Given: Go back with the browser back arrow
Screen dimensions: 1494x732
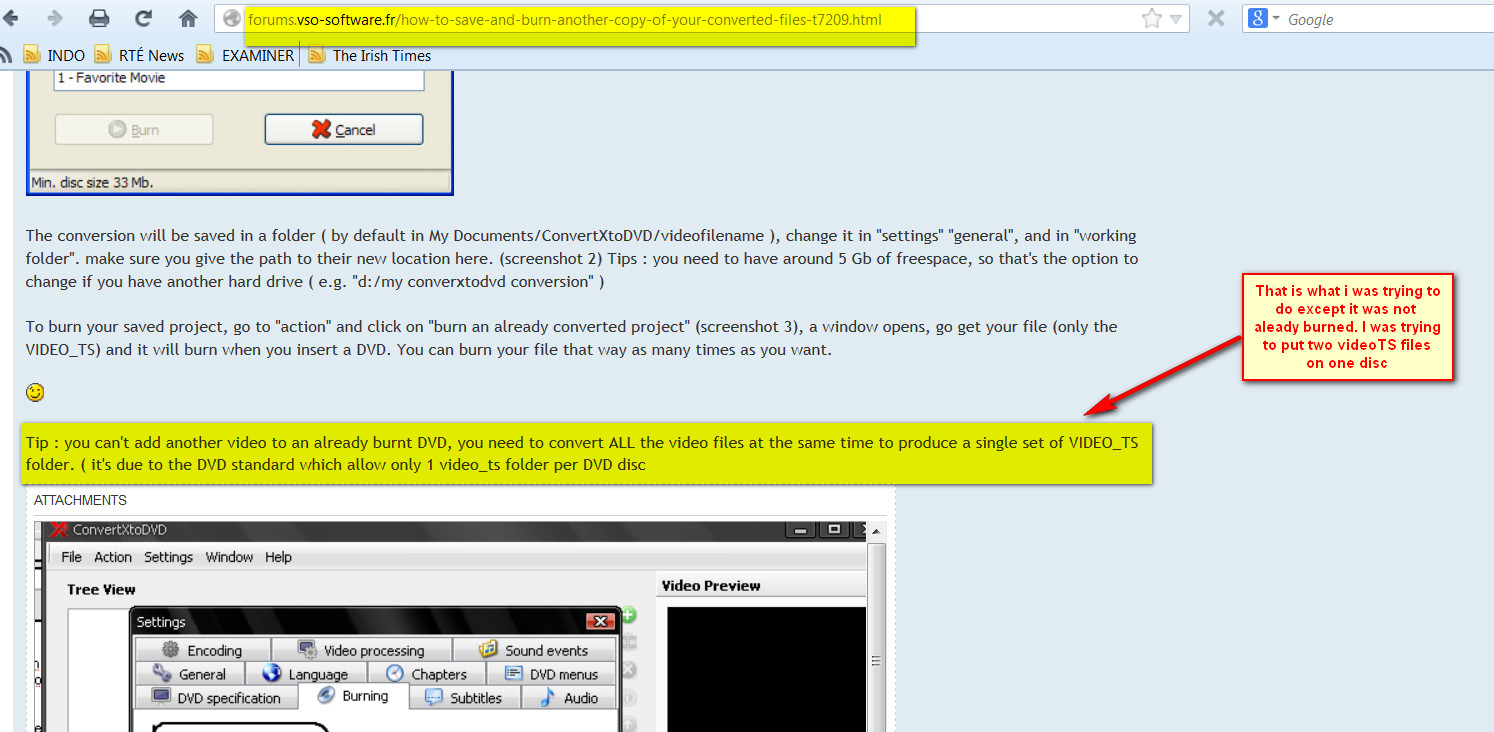Looking at the screenshot, I should tap(11, 18).
